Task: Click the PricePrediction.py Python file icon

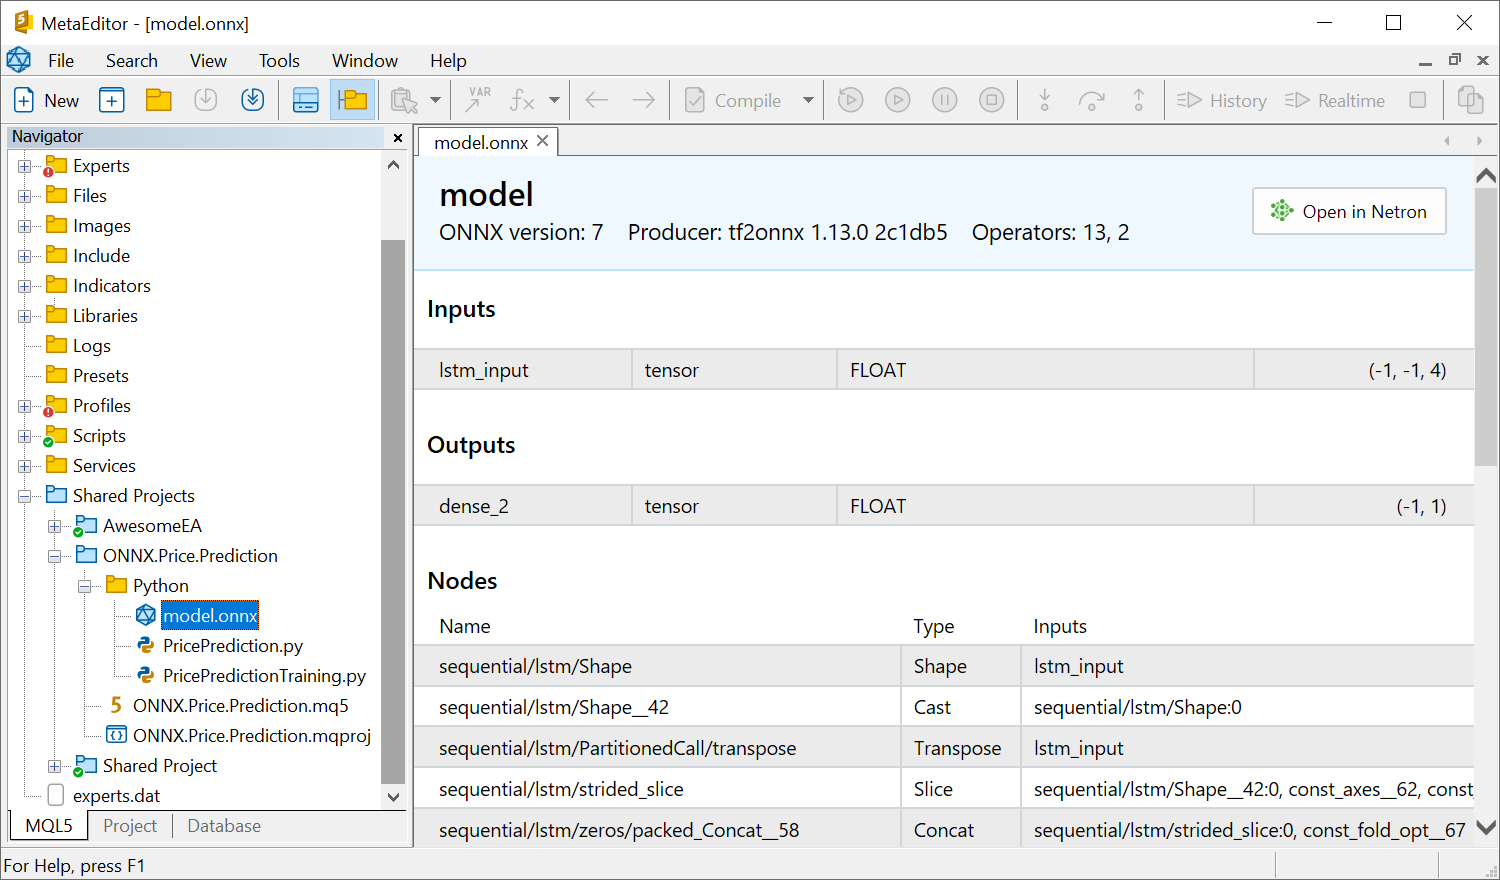Action: tap(147, 645)
